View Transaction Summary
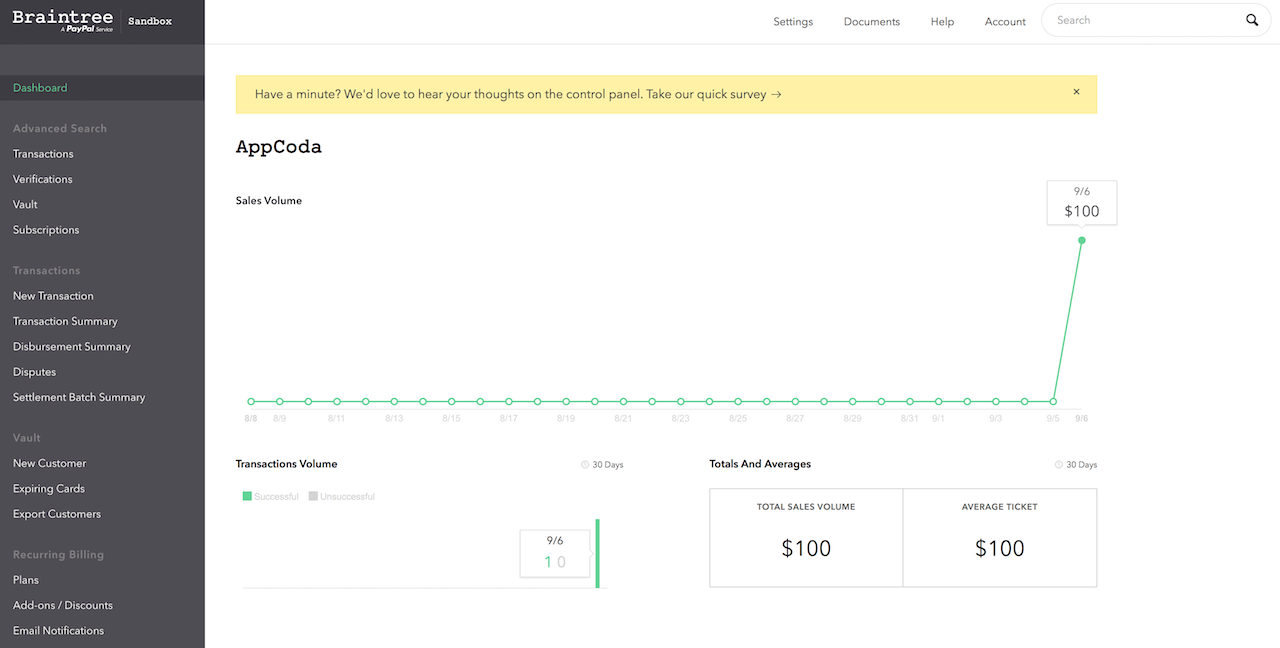Screen dimensions: 1280x648 (65, 321)
